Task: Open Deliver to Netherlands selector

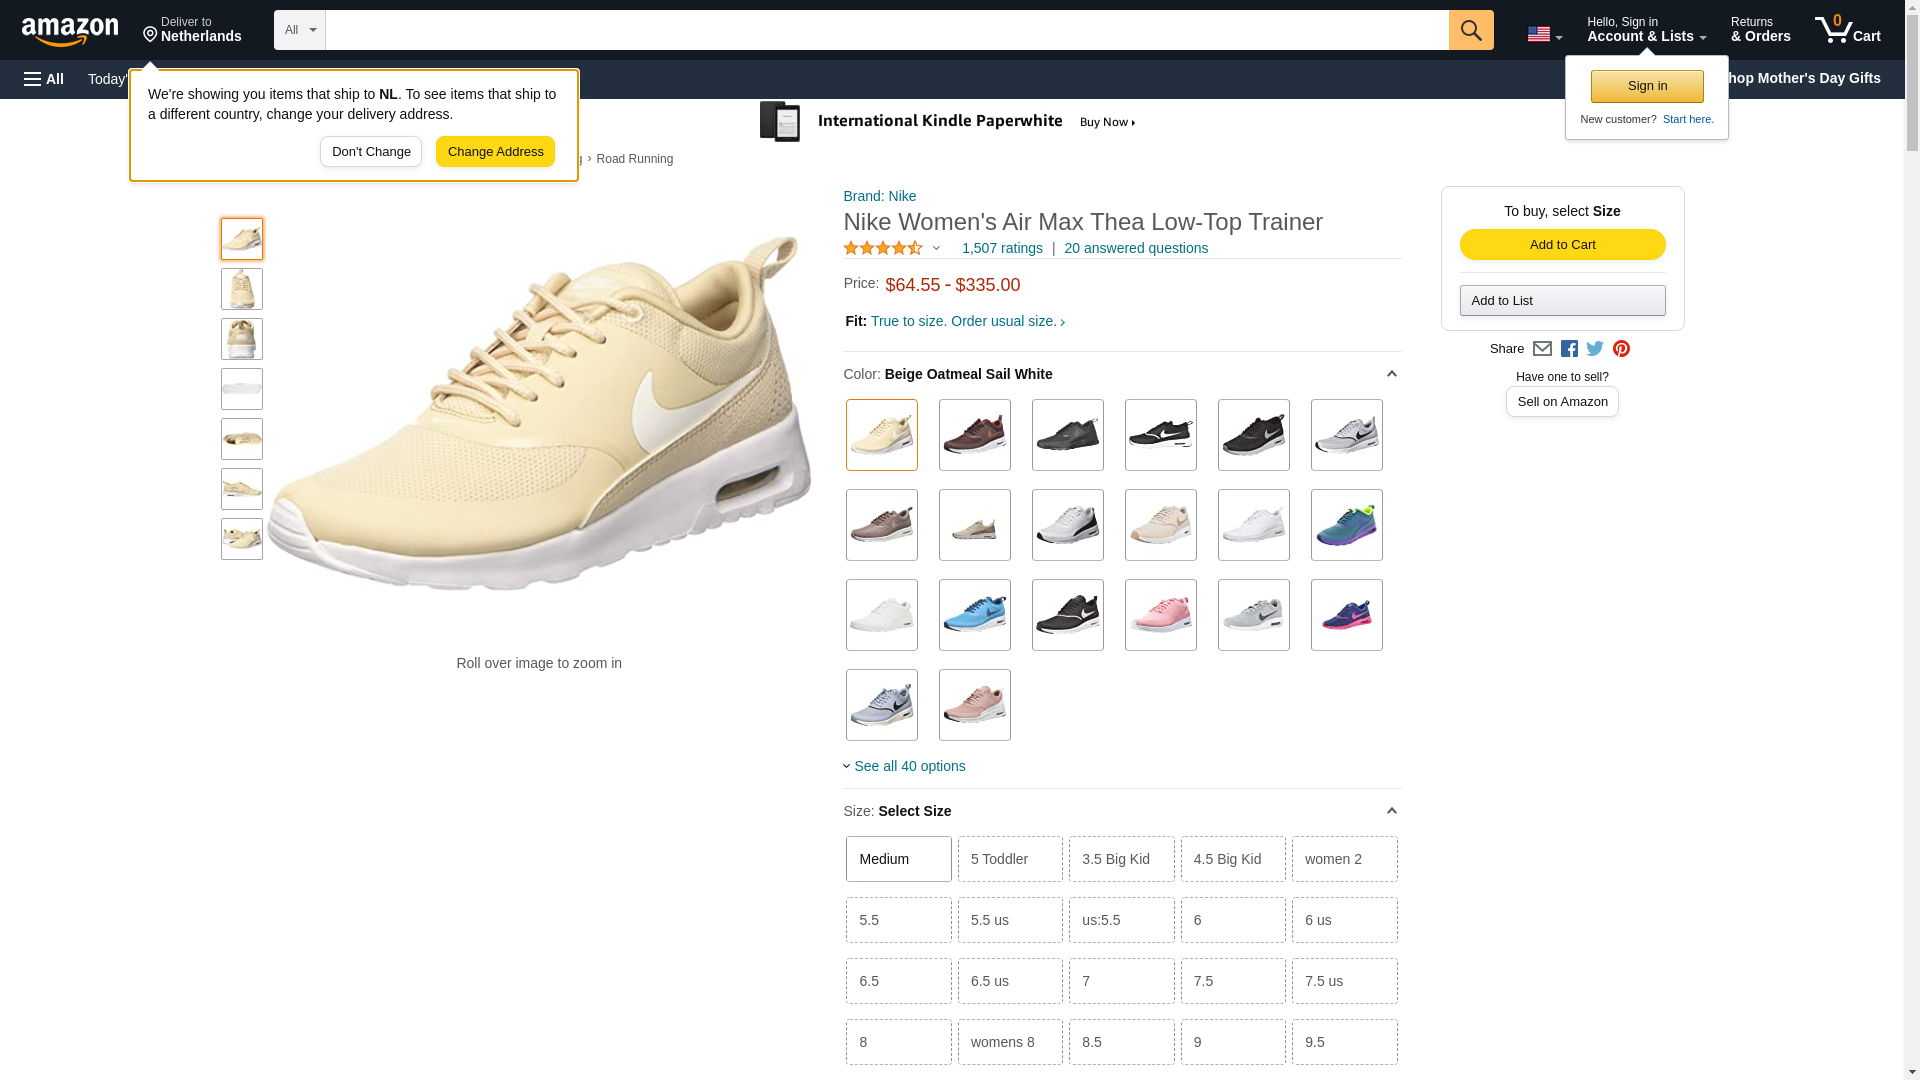Action: (x=192, y=30)
